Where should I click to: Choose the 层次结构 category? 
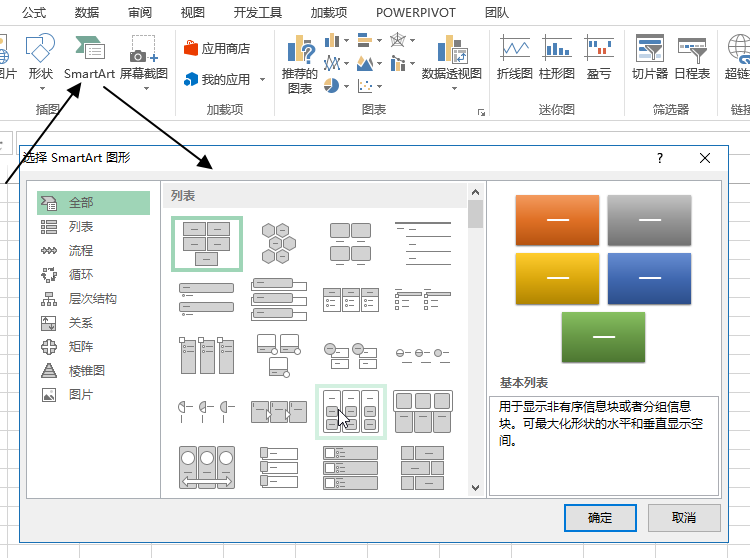click(92, 299)
